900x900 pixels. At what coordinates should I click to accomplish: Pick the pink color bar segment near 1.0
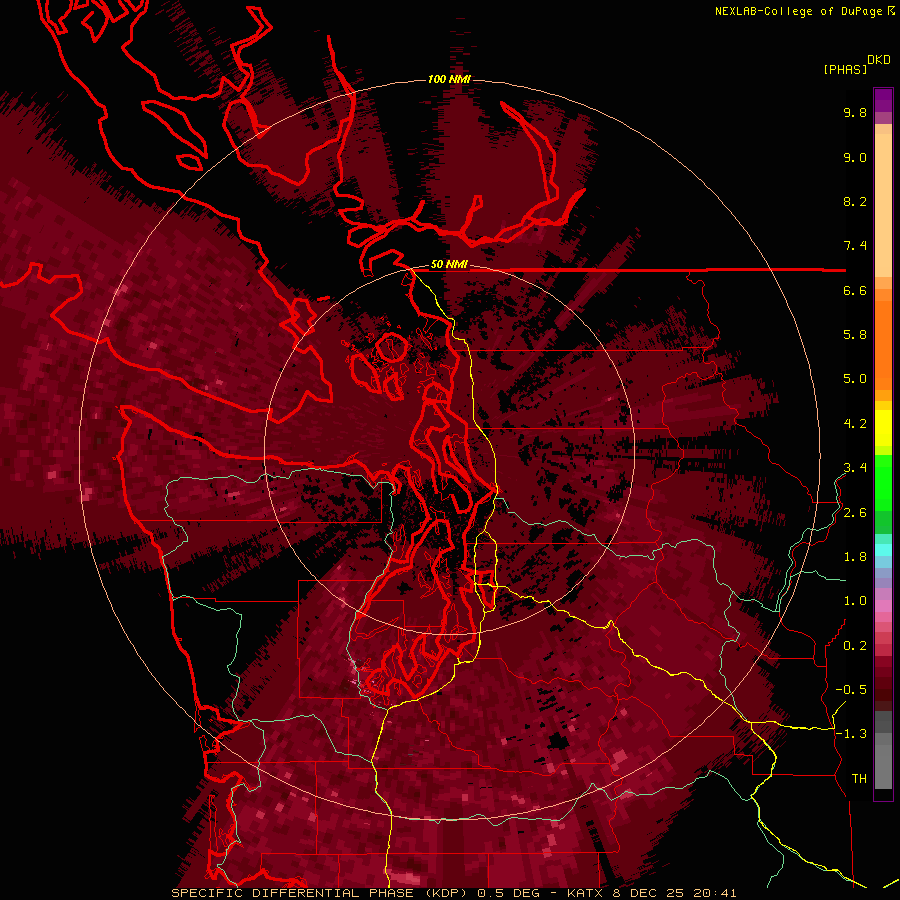click(883, 606)
